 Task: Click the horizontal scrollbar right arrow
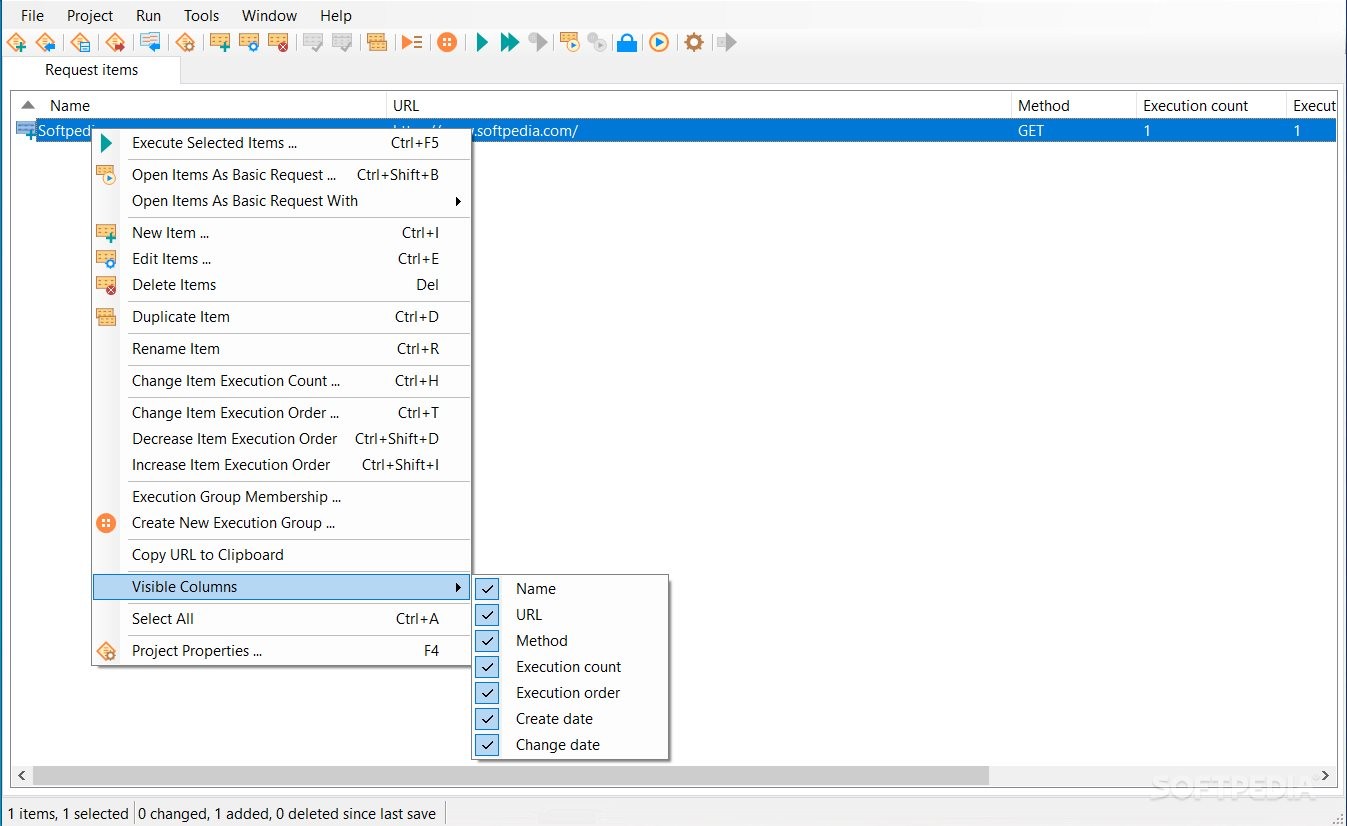tap(1325, 776)
